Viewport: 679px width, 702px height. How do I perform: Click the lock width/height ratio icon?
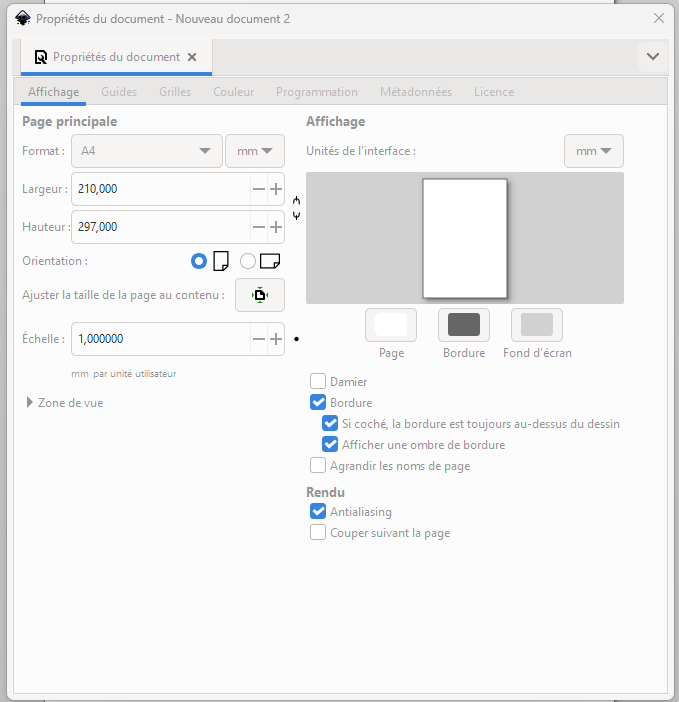coord(296,208)
